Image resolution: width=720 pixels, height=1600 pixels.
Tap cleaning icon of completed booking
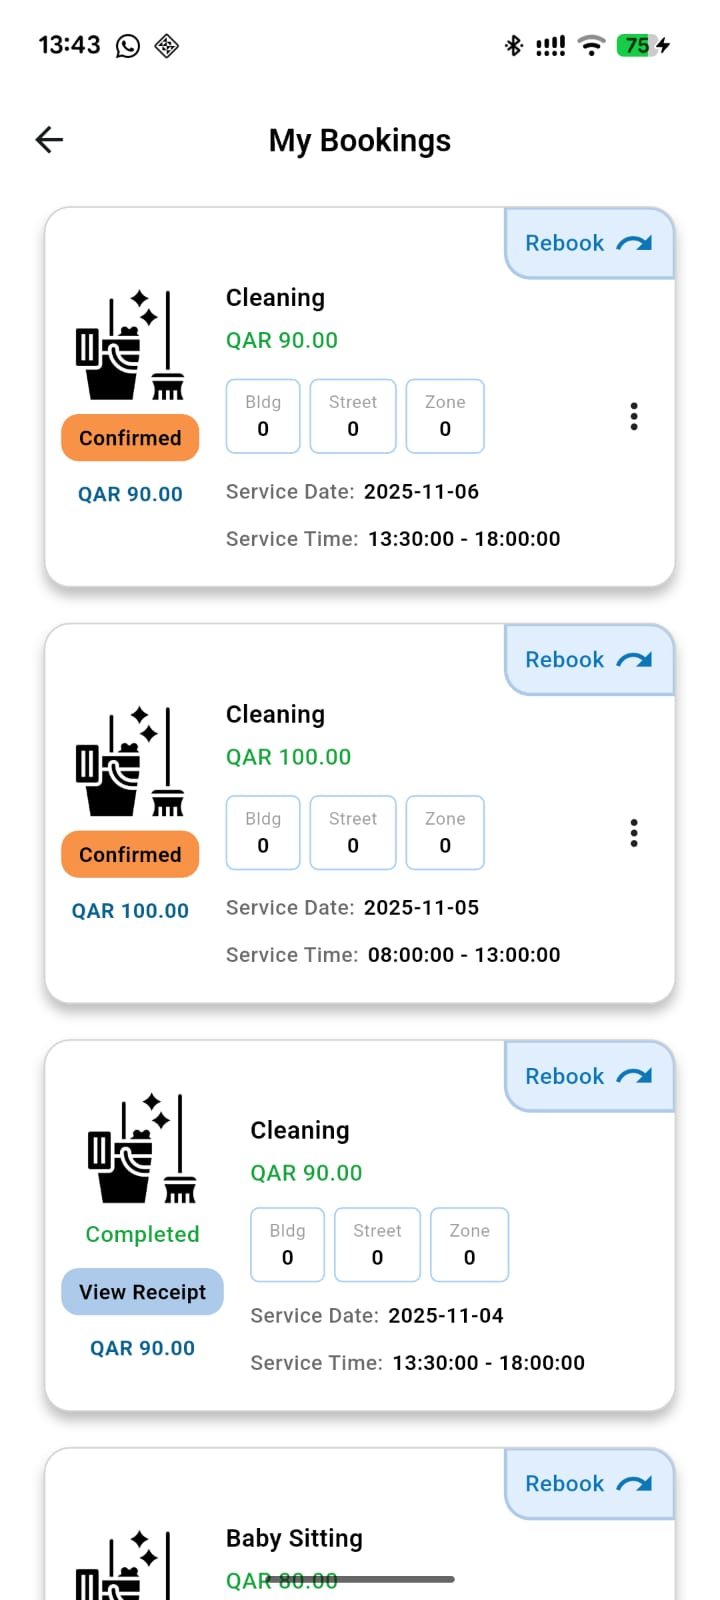142,1148
